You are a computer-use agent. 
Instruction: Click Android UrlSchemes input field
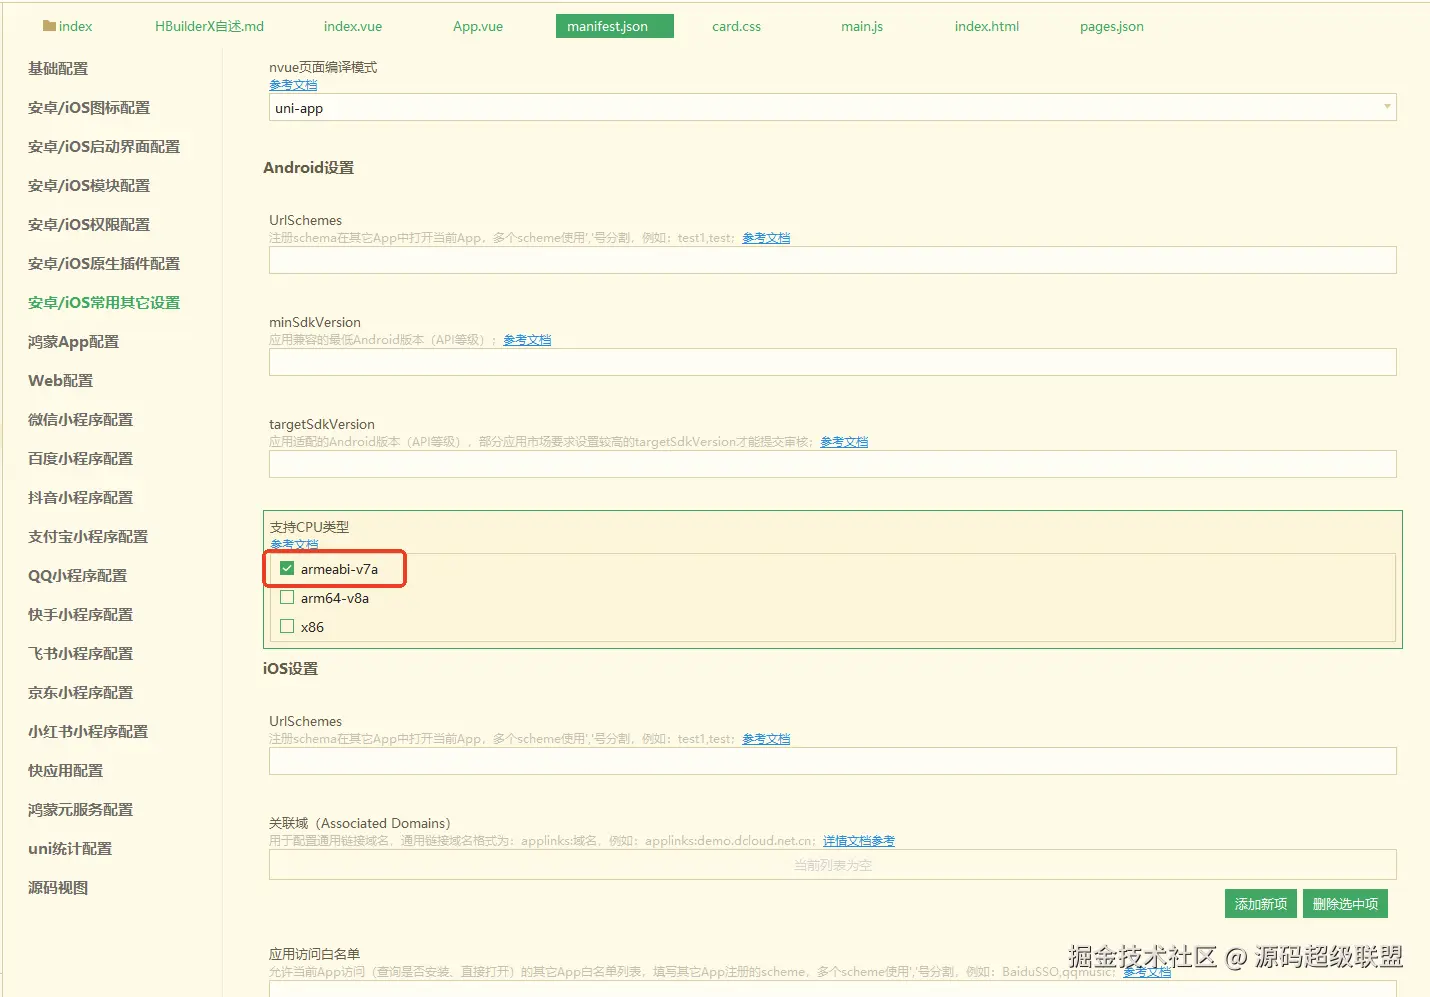tap(832, 260)
